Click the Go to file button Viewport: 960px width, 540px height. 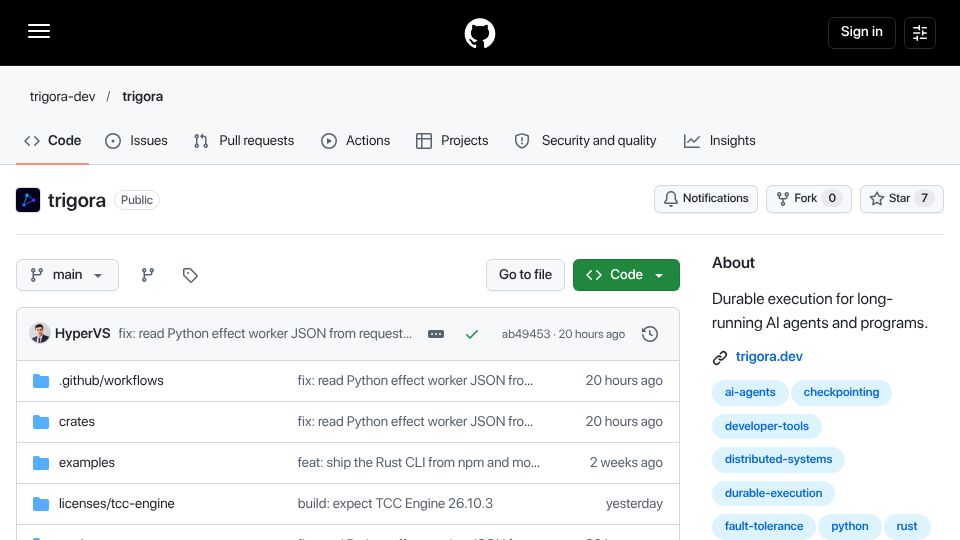(525, 275)
